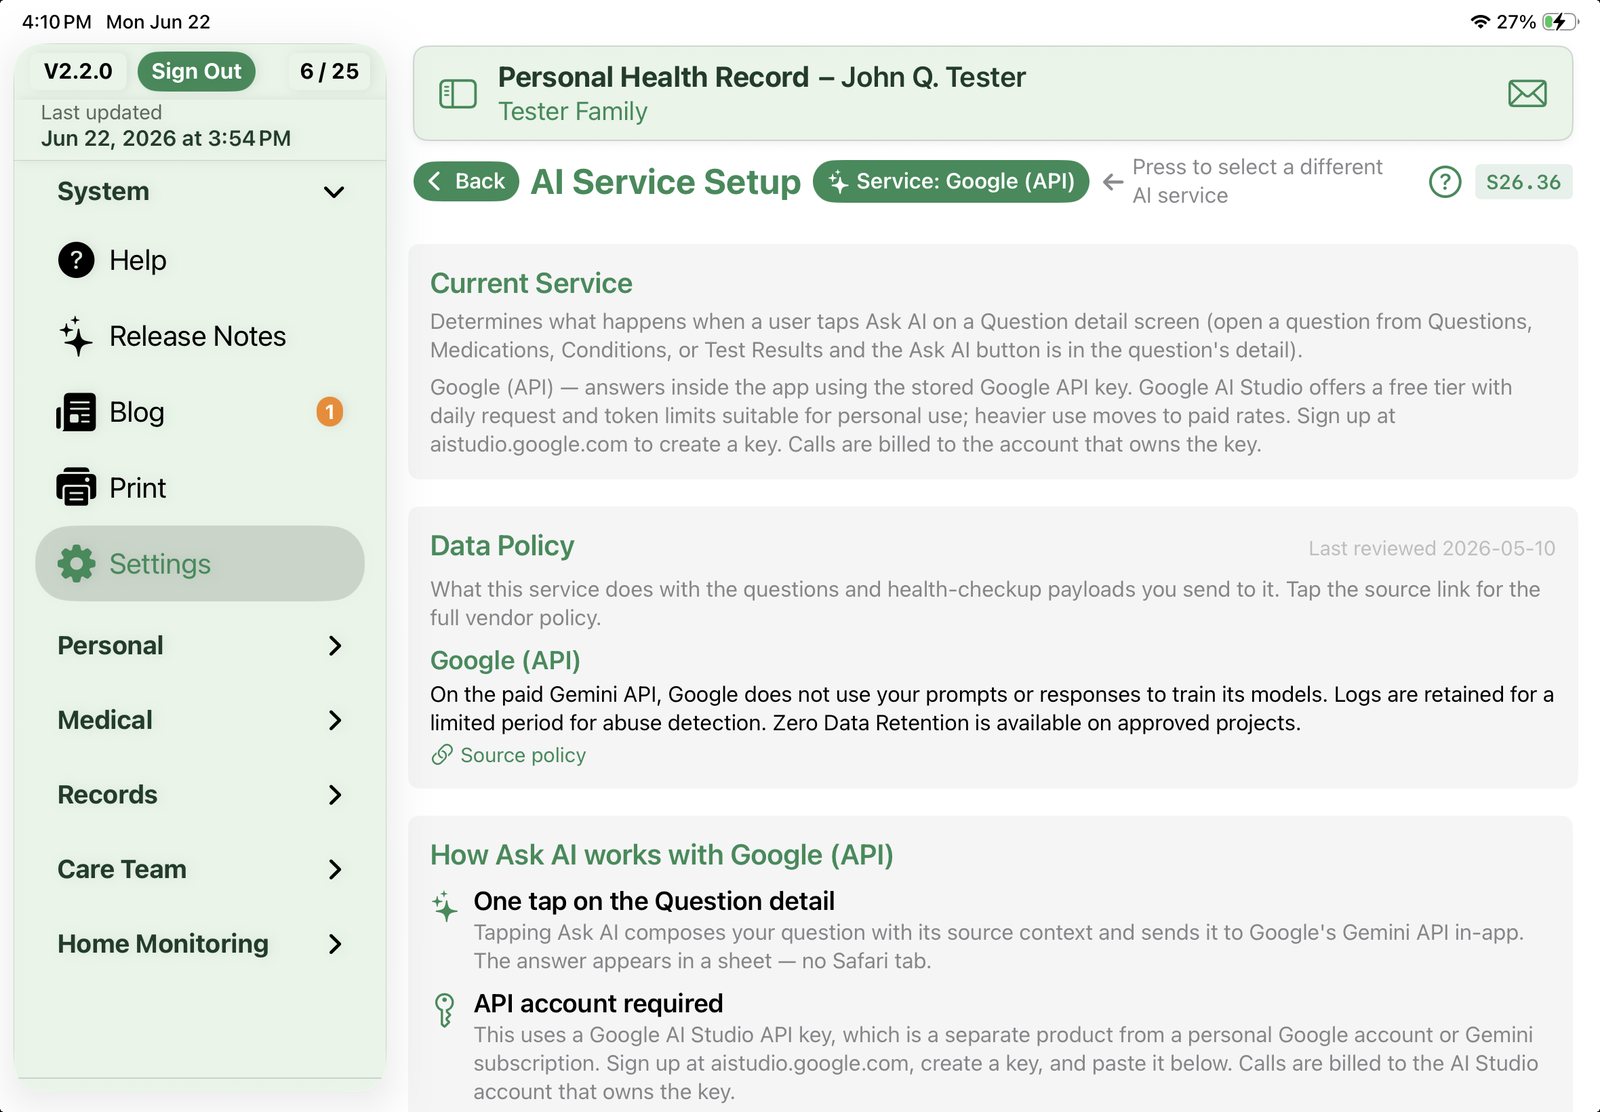Tap Last reviewed 2026-05-10 text
Viewport: 1600px width, 1112px height.
point(1432,548)
